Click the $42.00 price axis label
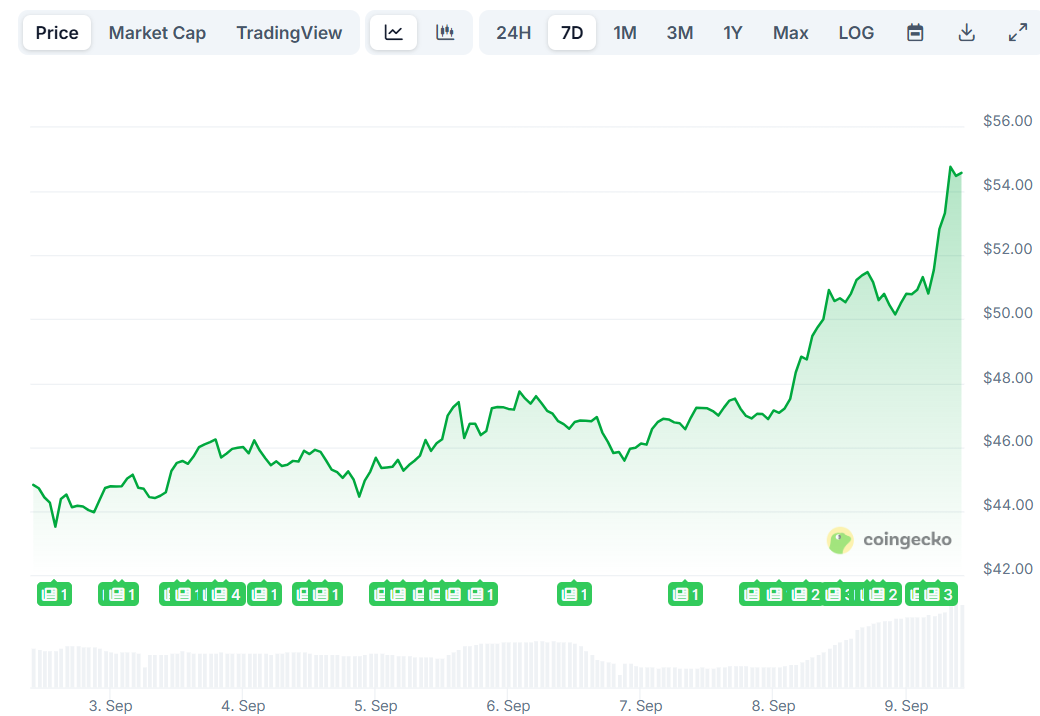The width and height of the screenshot is (1040, 716). (1008, 568)
